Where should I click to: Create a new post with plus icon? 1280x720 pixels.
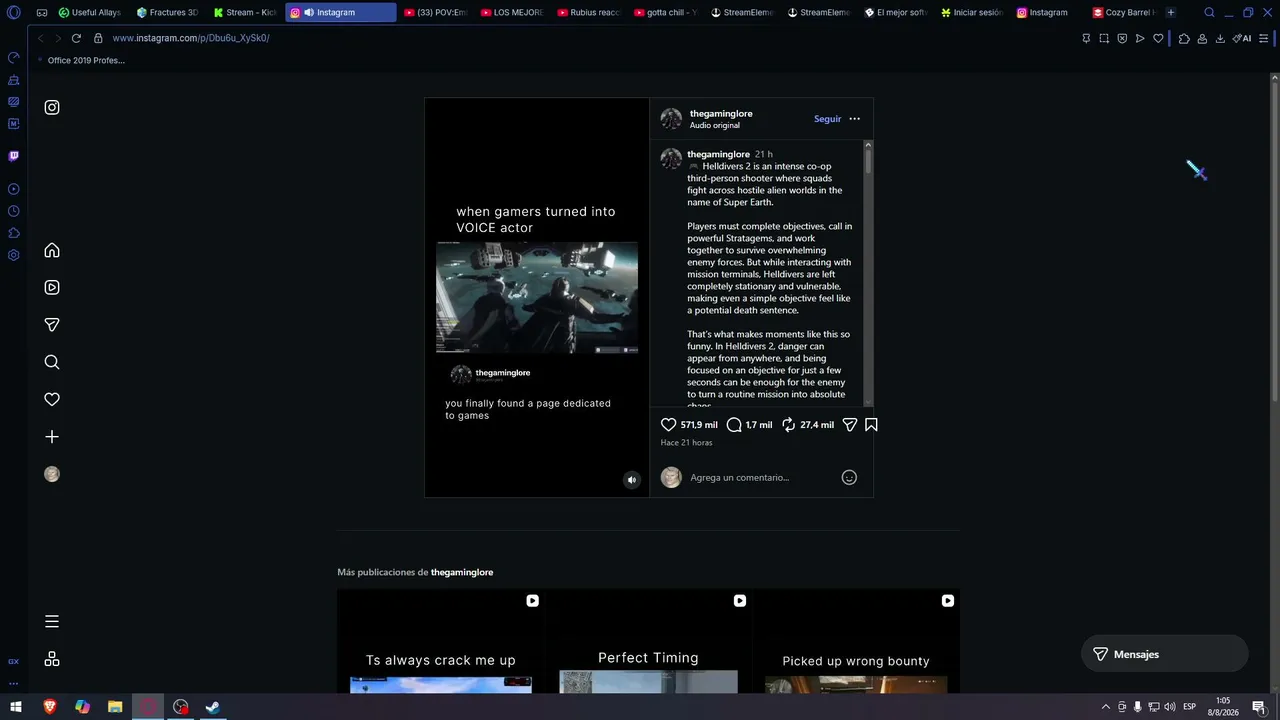click(52, 437)
